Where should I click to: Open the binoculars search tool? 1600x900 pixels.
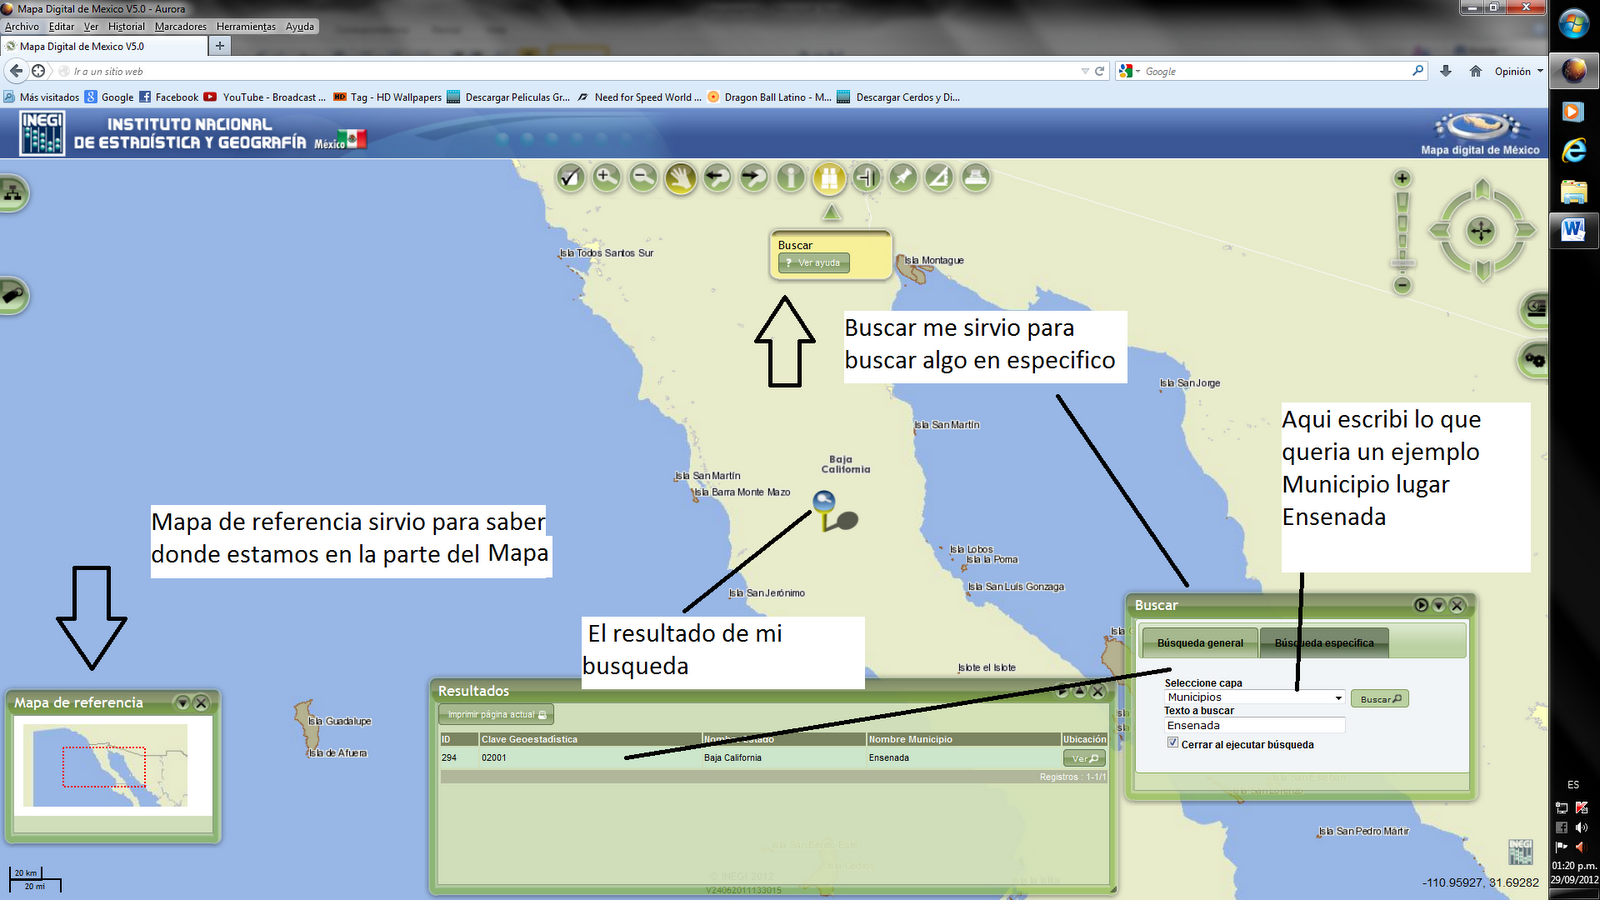[829, 179]
